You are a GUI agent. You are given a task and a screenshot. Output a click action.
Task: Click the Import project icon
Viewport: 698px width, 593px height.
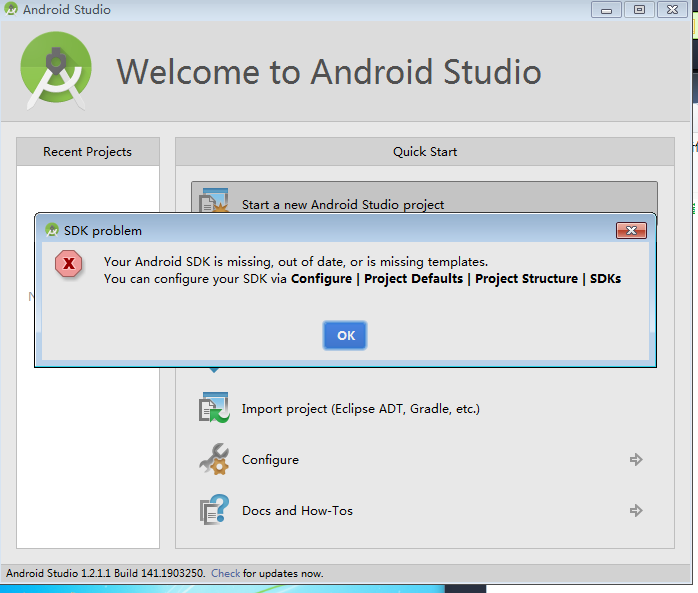(214, 407)
